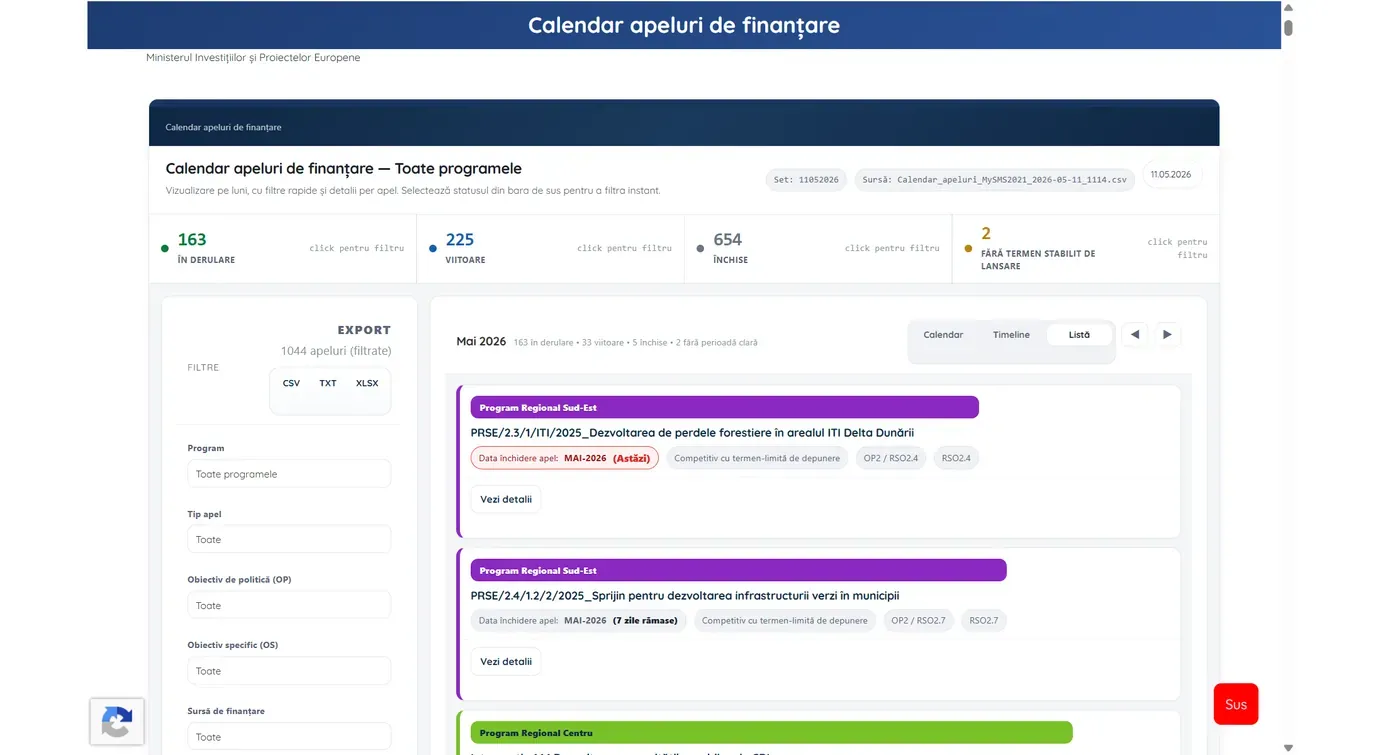Open details for PRSE/2.4/1.2/2/2025 call
The image size is (1400, 755).
[x=506, y=661]
